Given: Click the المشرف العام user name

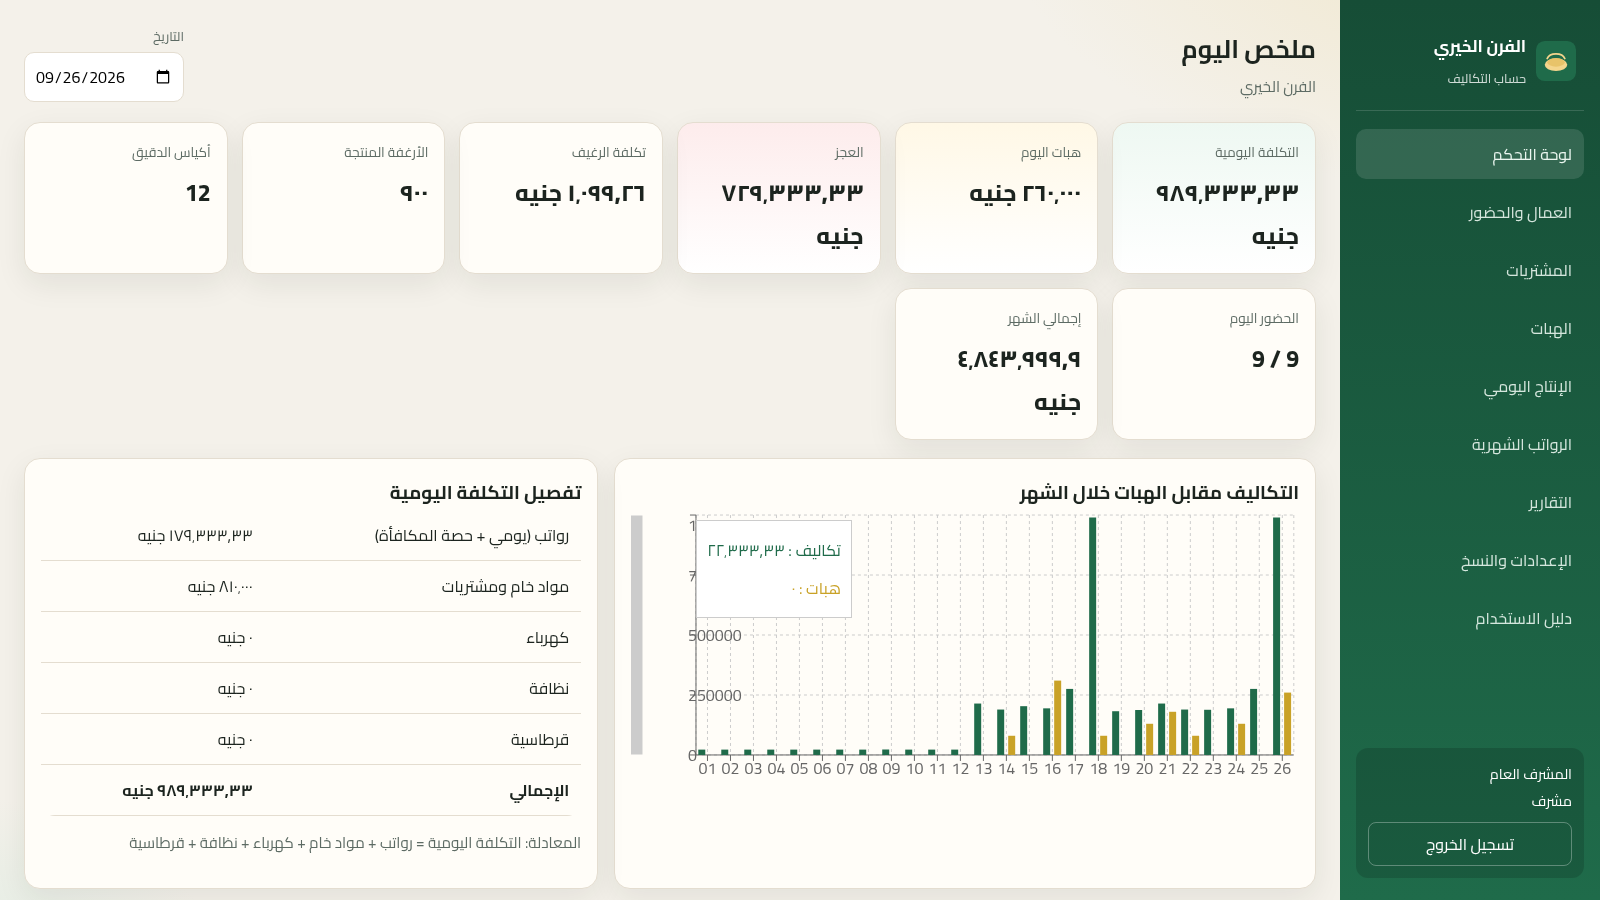Looking at the screenshot, I should tap(1530, 774).
